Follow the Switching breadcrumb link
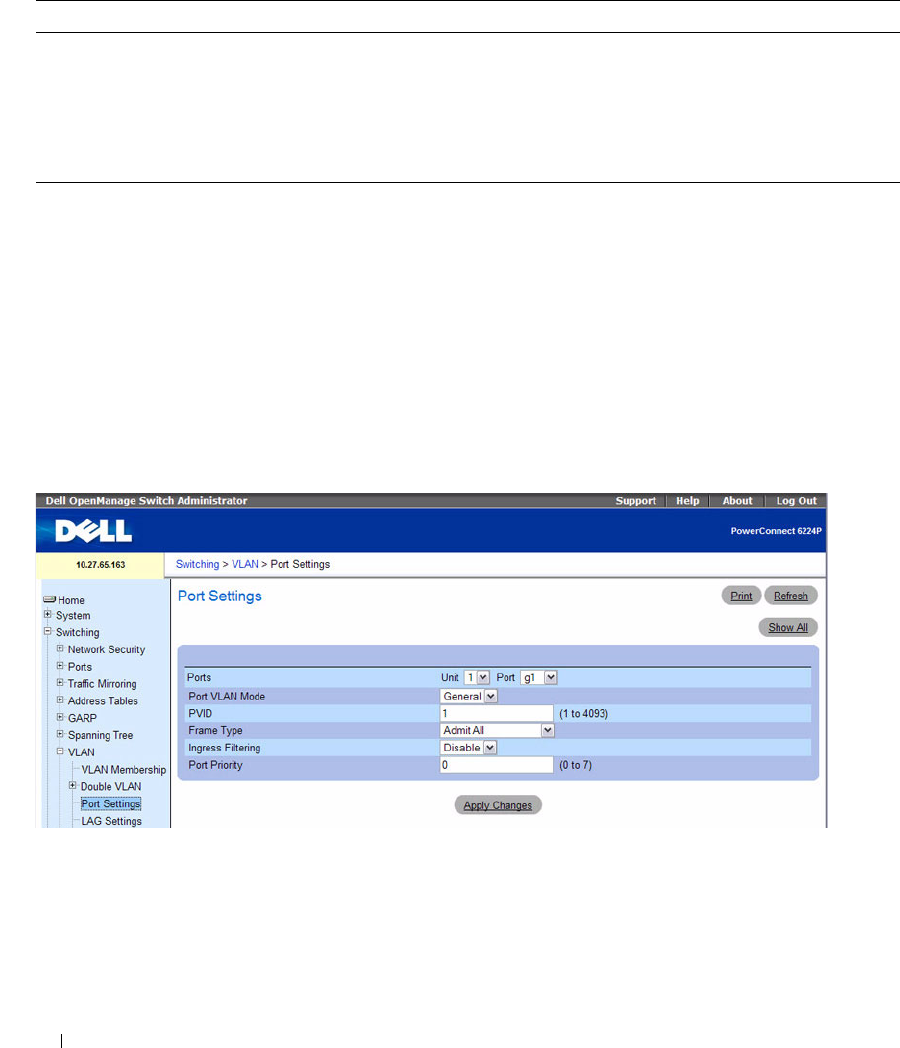 [x=197, y=564]
